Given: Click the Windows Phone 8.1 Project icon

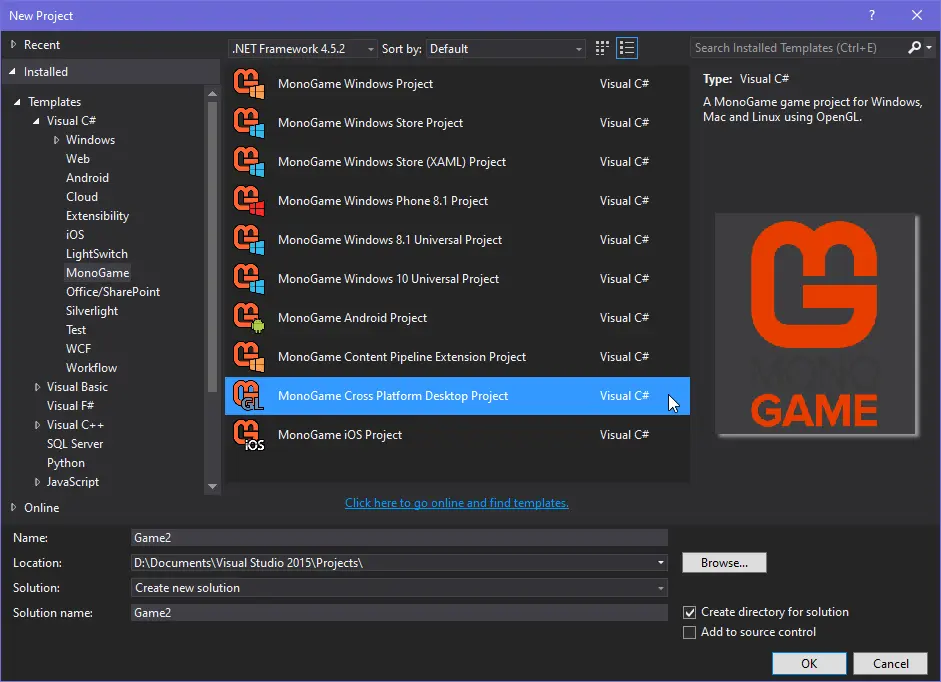Looking at the screenshot, I should [249, 201].
